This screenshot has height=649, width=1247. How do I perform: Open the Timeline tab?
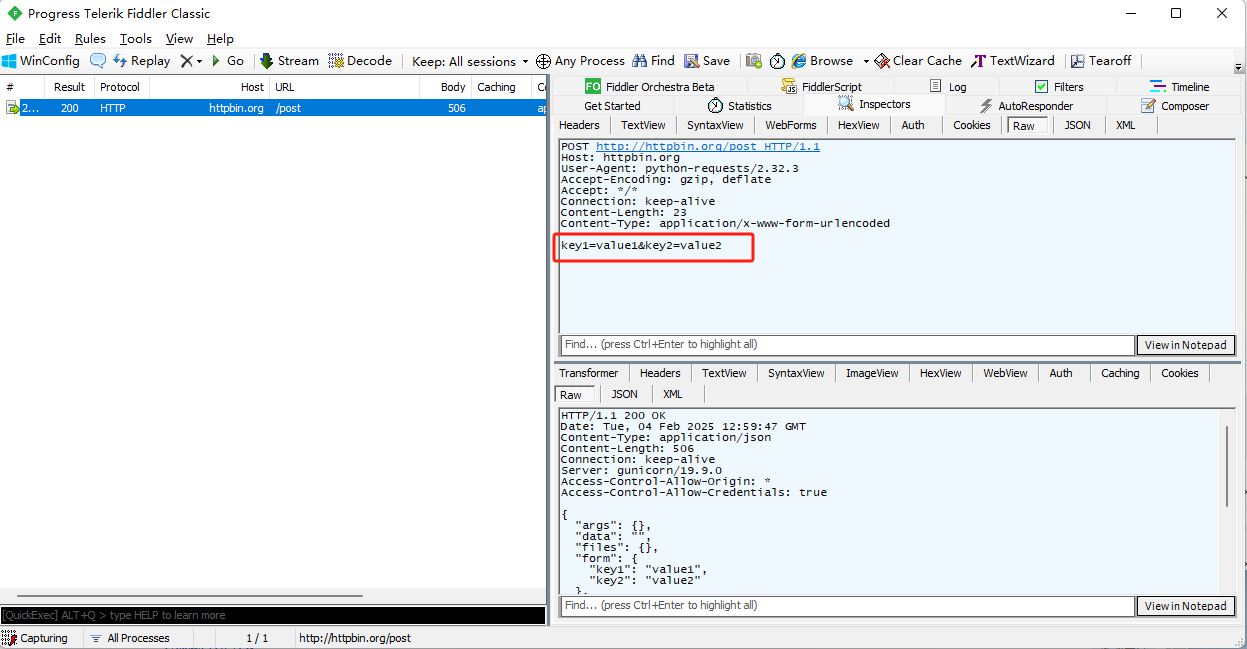pos(1180,87)
